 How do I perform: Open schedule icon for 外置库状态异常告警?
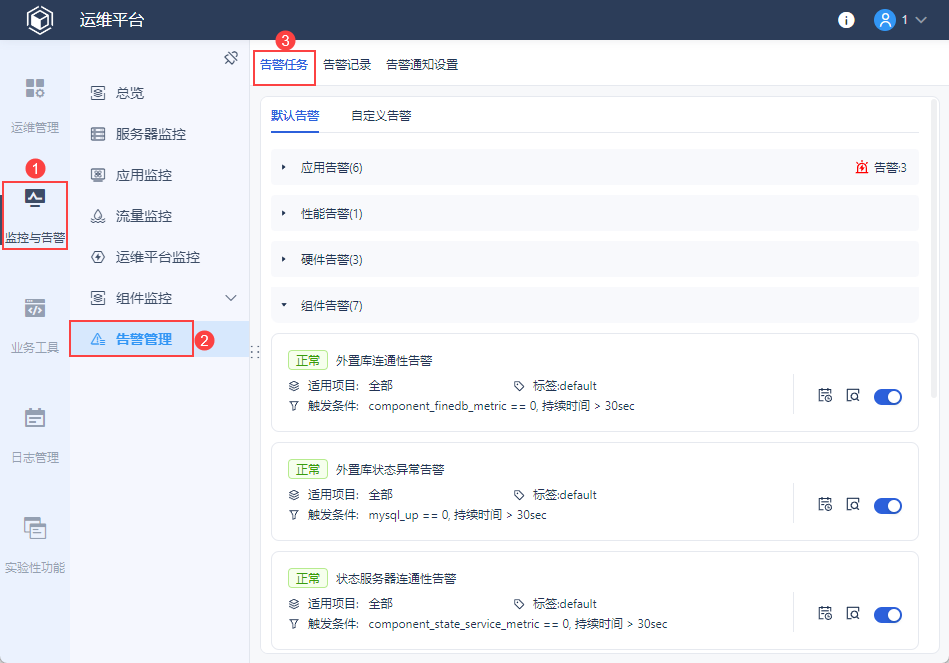825,504
